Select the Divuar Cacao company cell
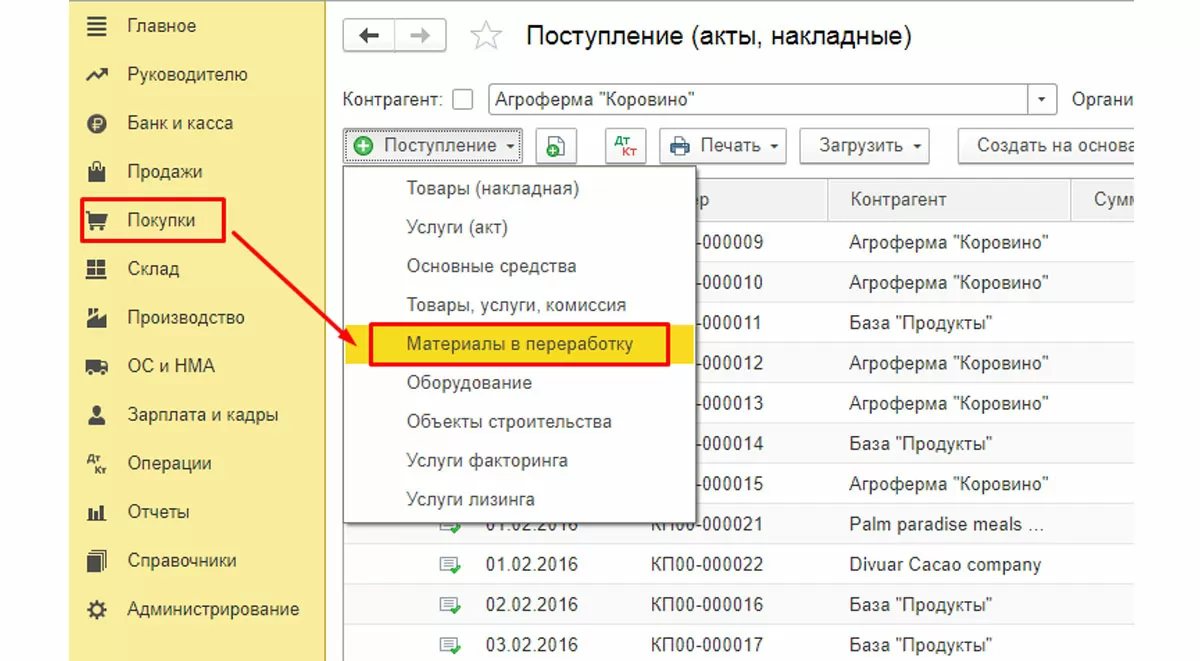This screenshot has width=1200, height=661. tap(945, 565)
